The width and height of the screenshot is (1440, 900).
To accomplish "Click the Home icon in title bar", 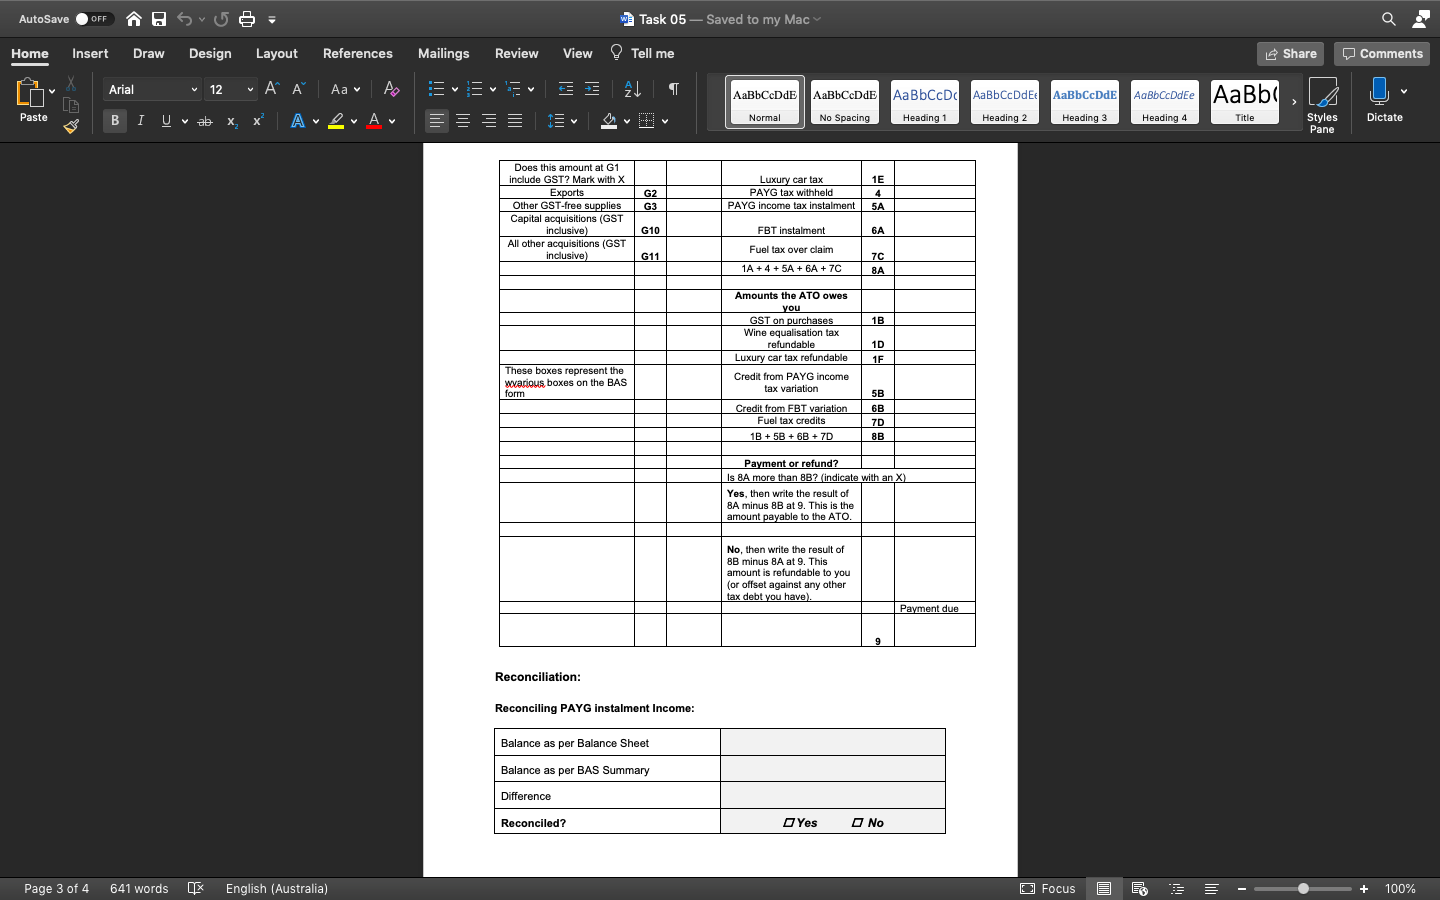I will point(134,19).
